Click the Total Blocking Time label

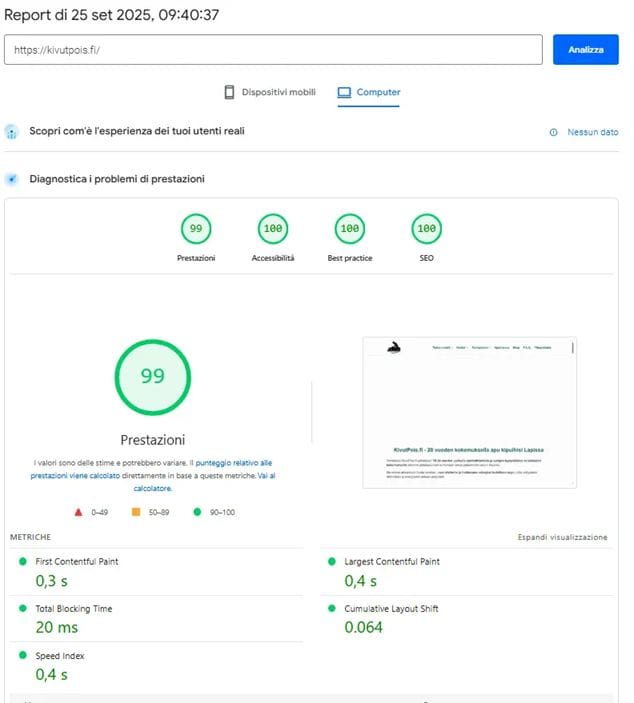coord(74,609)
